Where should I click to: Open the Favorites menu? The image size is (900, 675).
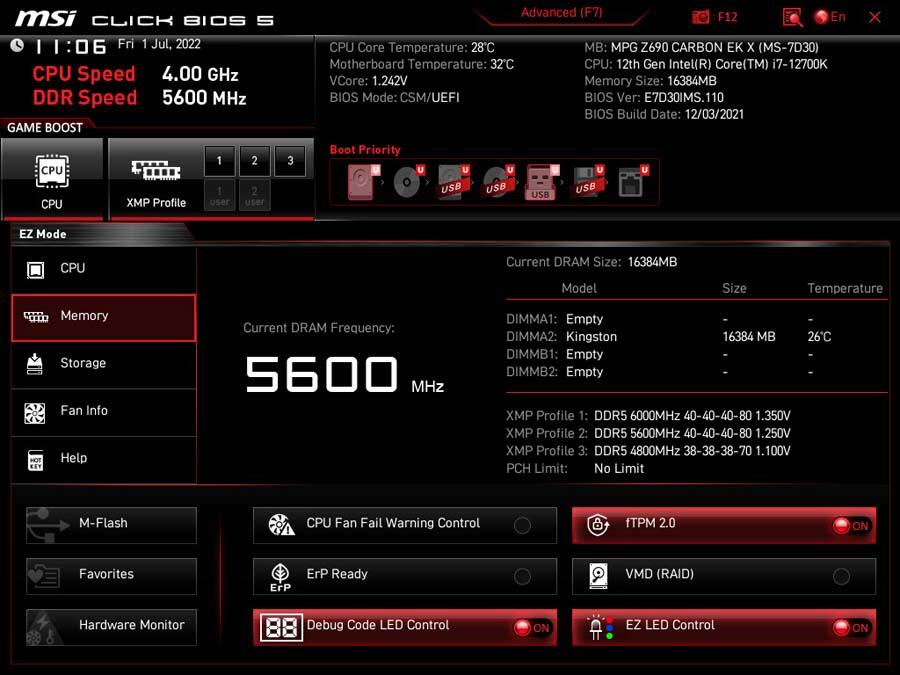[111, 576]
